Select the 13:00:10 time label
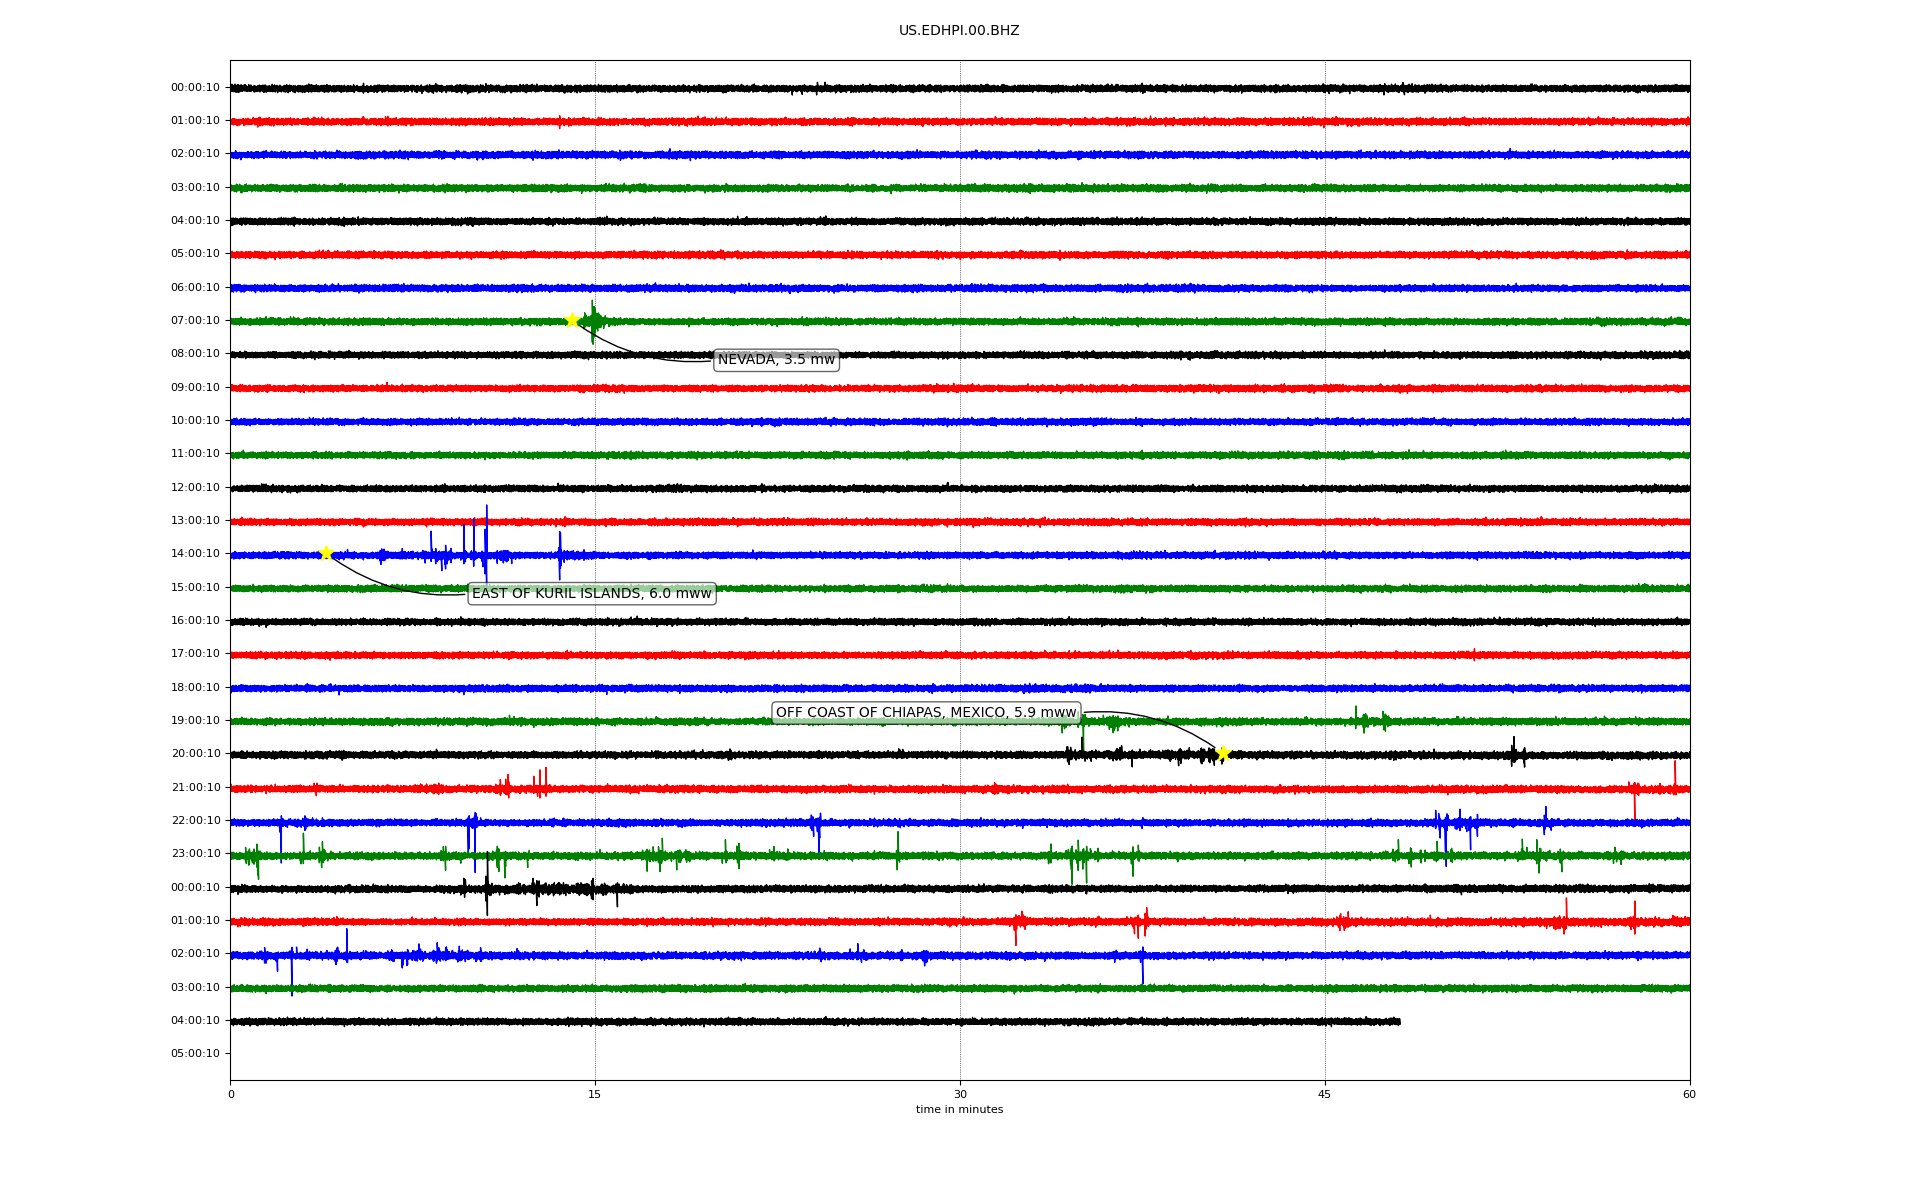 (x=195, y=521)
